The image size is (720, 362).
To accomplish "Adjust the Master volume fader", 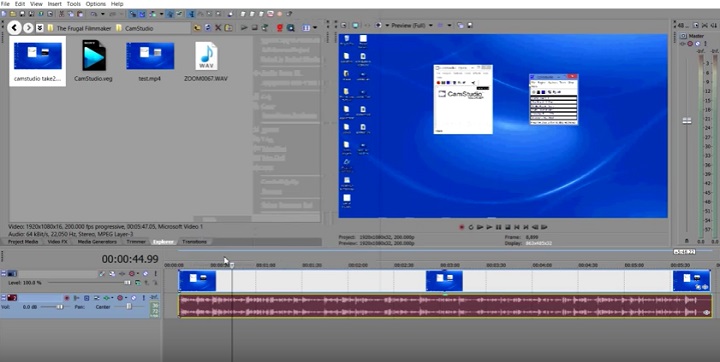I will tap(687, 121).
